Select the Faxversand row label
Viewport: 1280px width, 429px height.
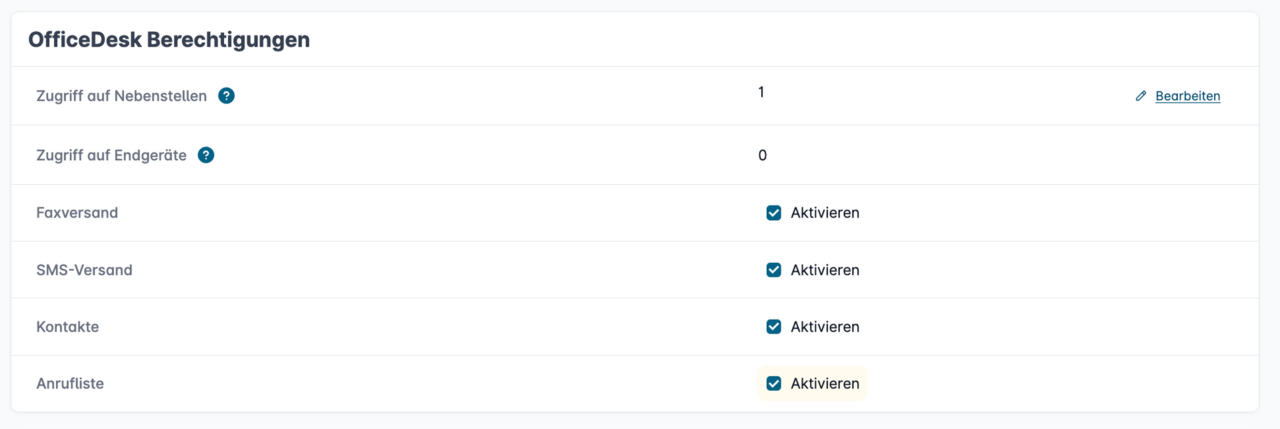(x=77, y=213)
